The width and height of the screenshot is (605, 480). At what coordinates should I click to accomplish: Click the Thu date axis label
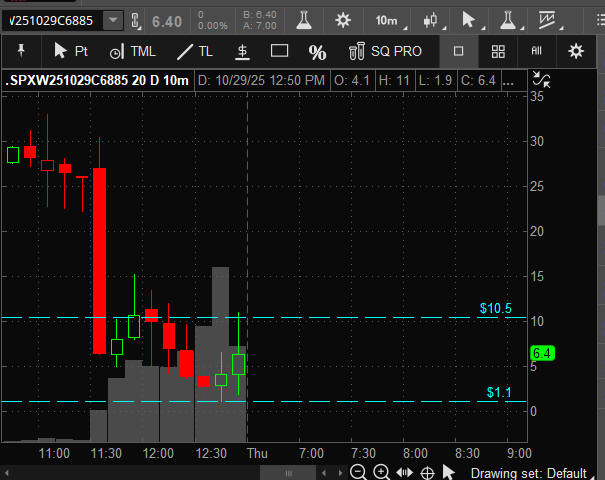257,453
